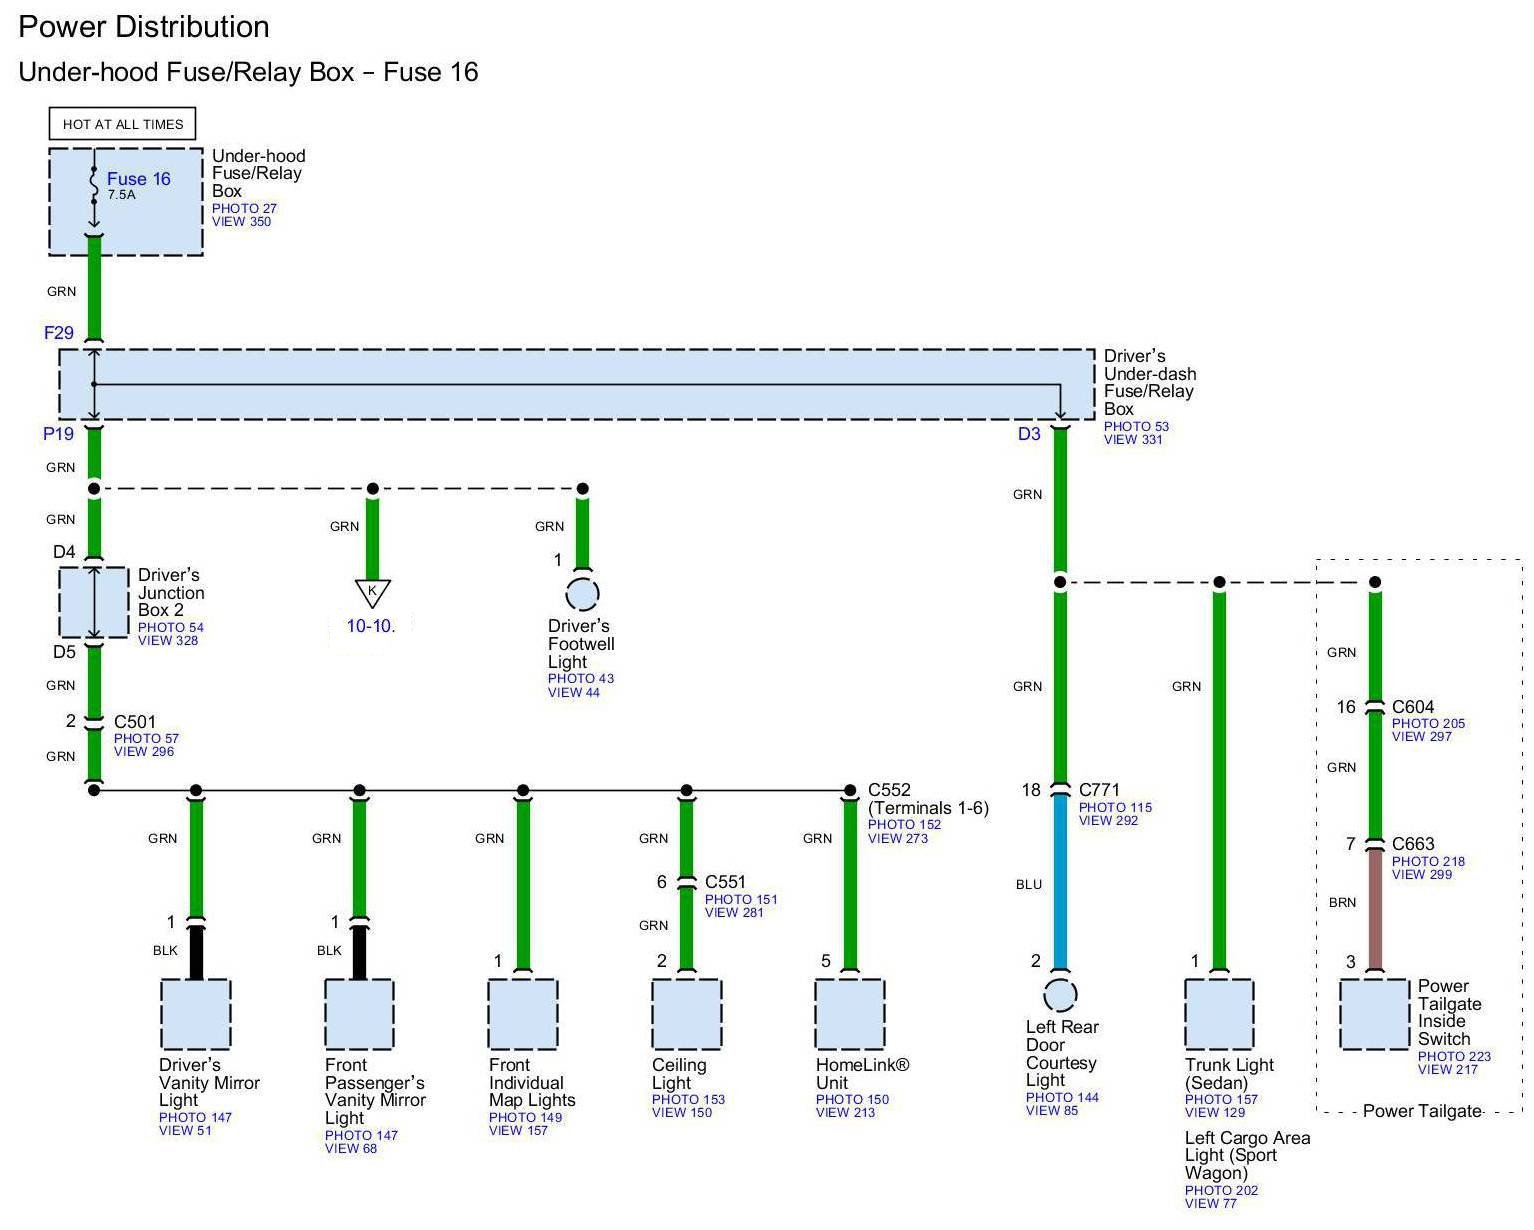Select the Trunk Light component box
Viewport: 1534px width, 1230px height.
(1219, 1014)
